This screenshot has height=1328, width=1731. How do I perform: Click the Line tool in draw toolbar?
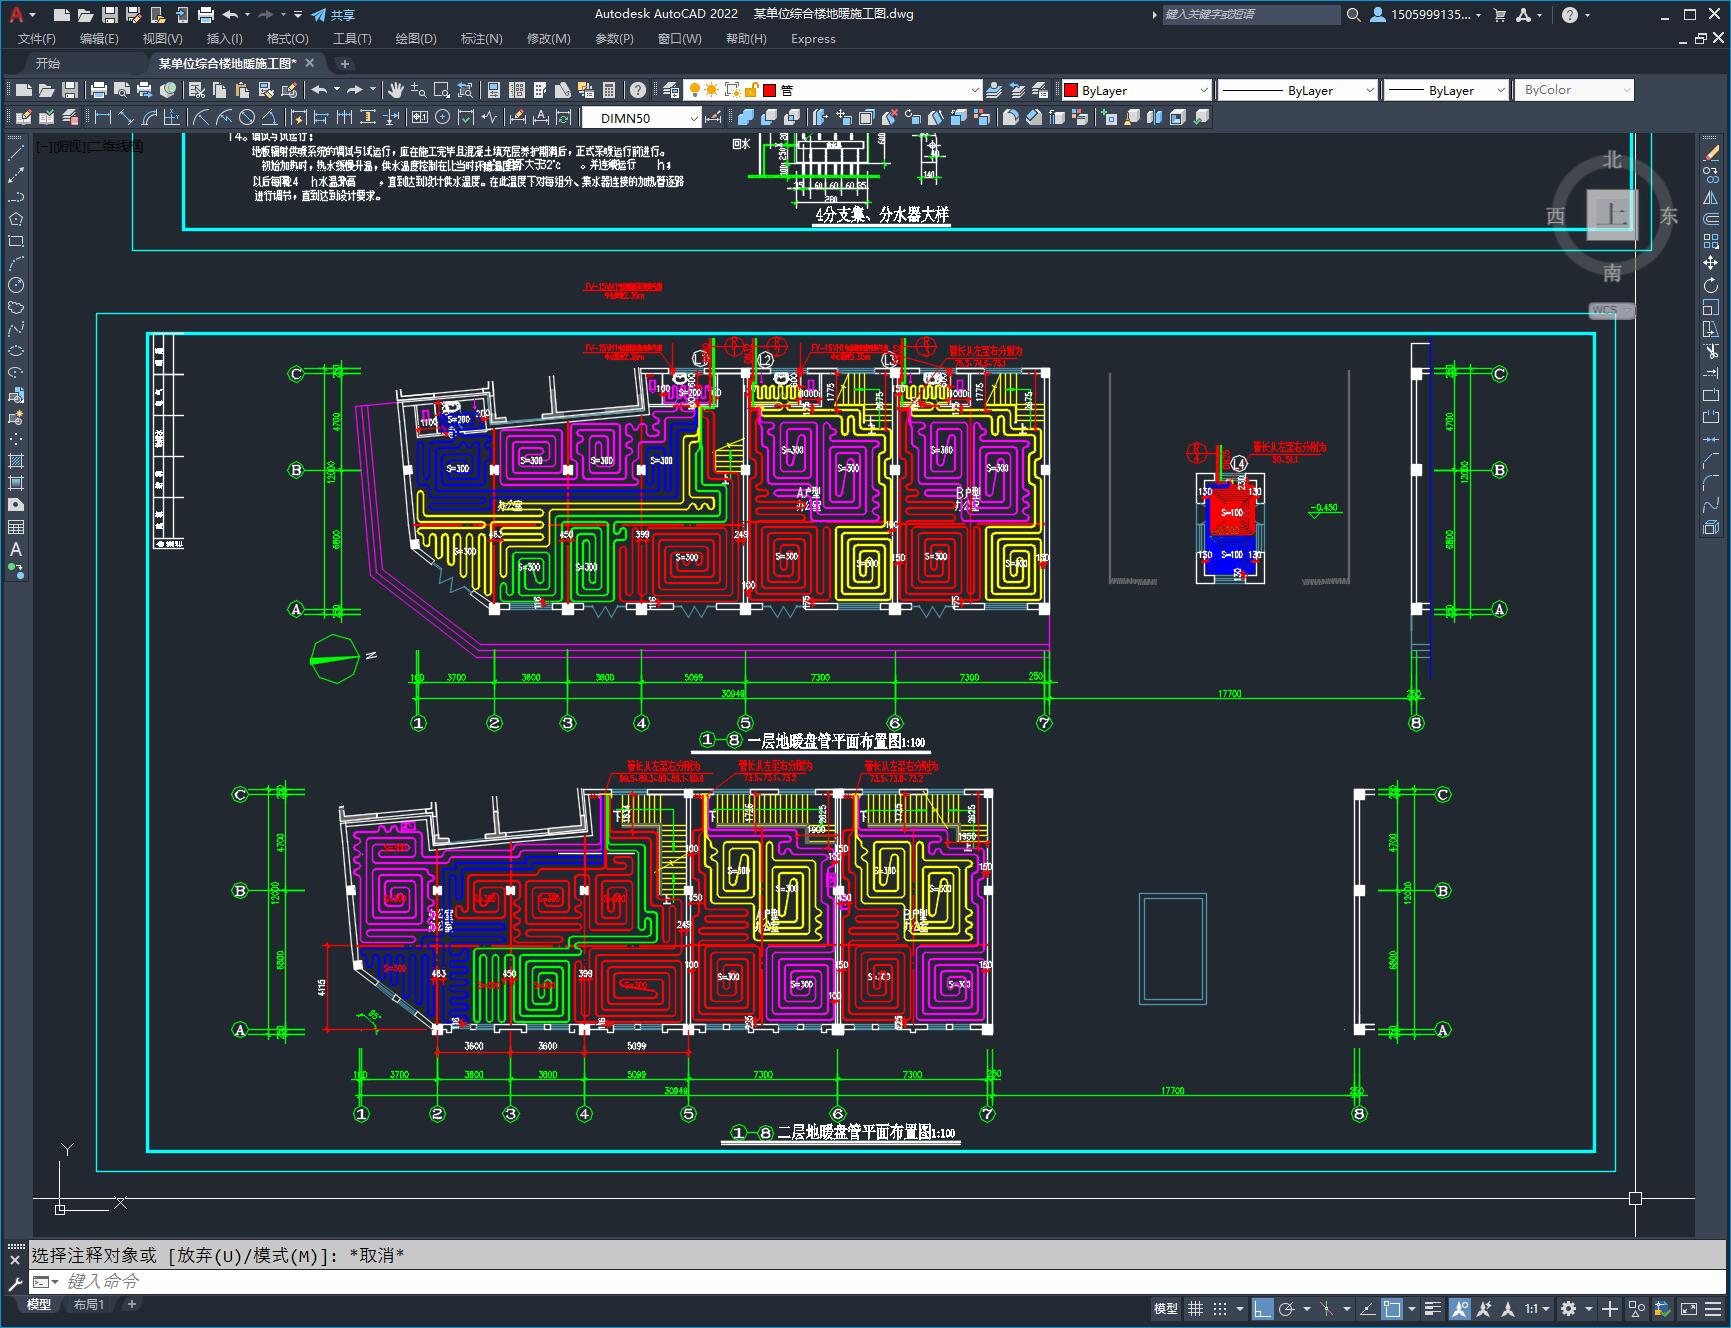click(16, 153)
